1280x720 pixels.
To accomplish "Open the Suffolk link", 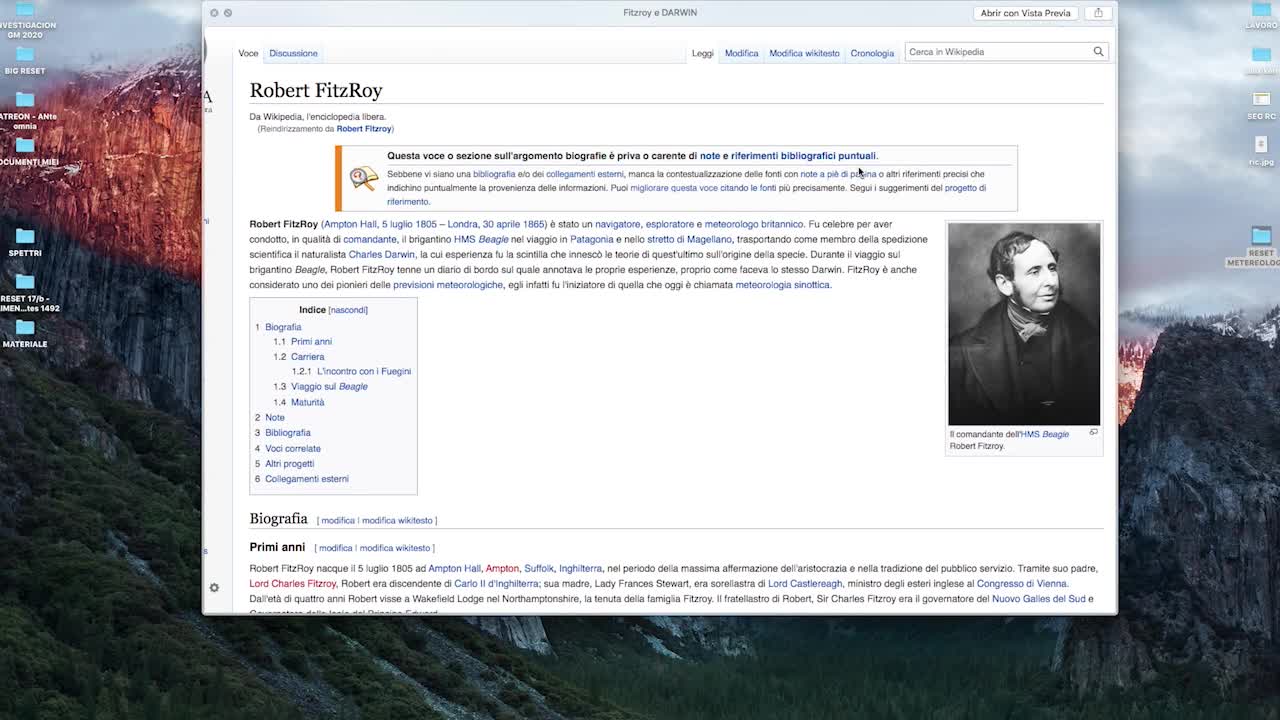I will click(x=539, y=569).
